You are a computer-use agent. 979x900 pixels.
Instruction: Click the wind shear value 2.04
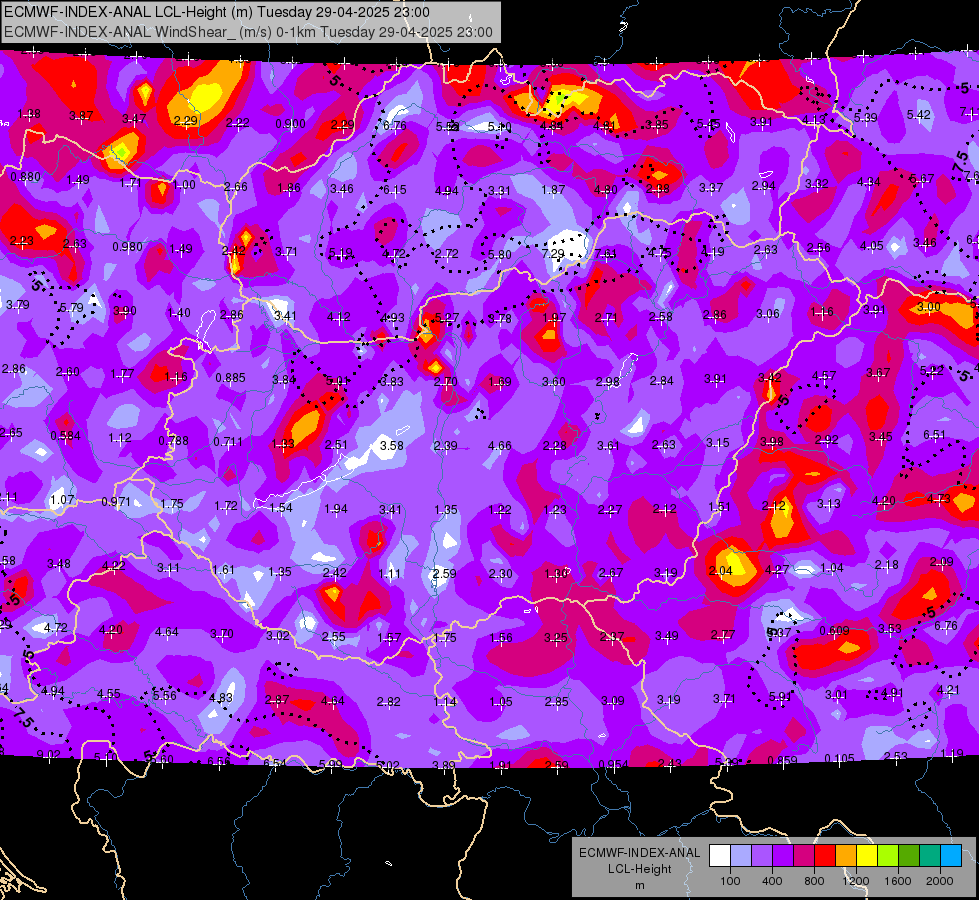click(x=721, y=570)
